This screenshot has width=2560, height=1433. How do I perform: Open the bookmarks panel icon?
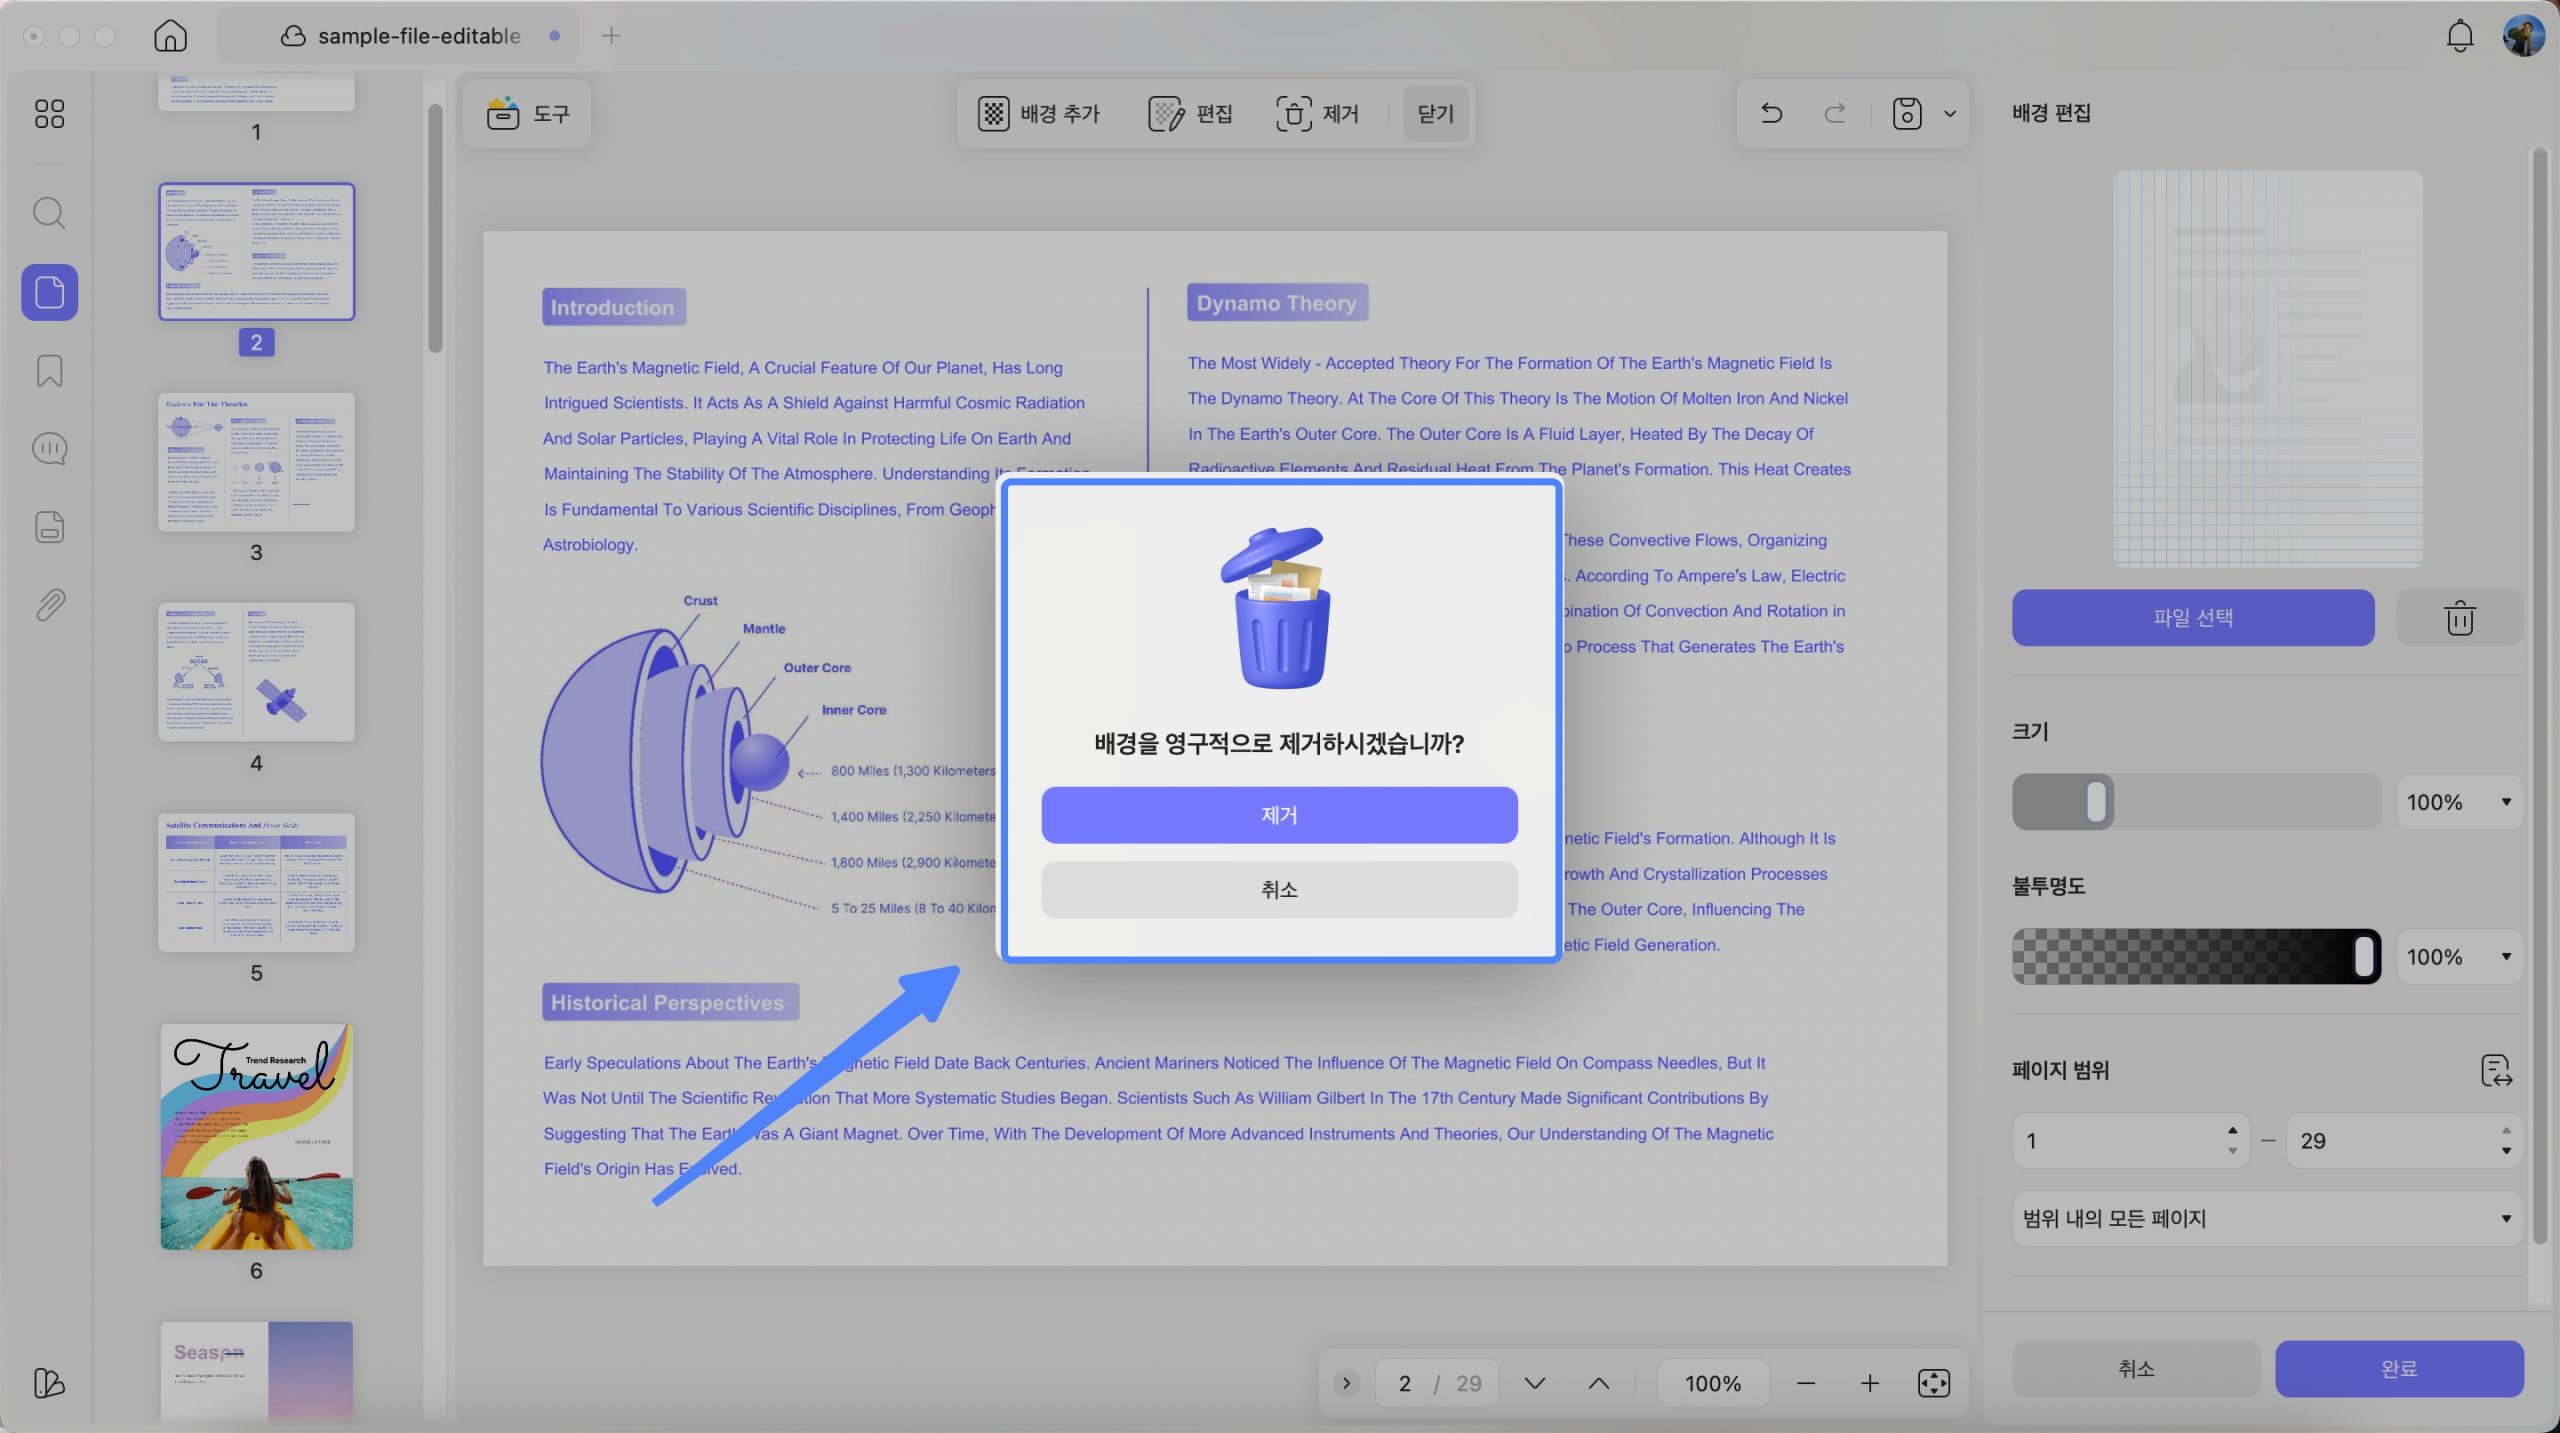pyautogui.click(x=49, y=371)
